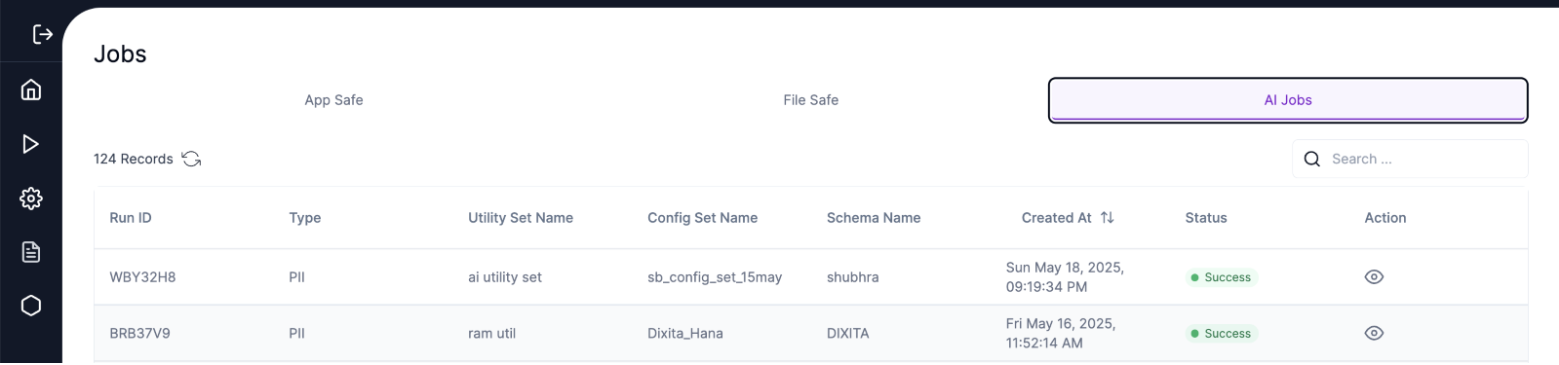Image resolution: width=1559 pixels, height=365 pixels.
Task: Click the search magnifier icon
Action: (1313, 159)
